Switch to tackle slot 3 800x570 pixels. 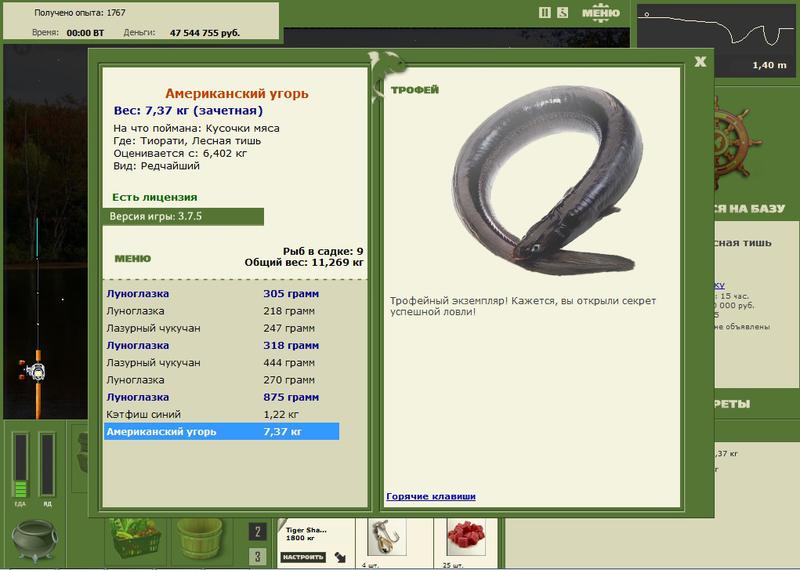coord(258,556)
